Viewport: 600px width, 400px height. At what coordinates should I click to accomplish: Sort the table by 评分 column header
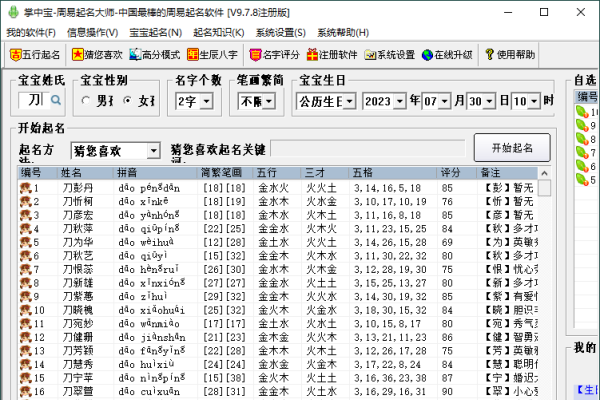point(456,173)
